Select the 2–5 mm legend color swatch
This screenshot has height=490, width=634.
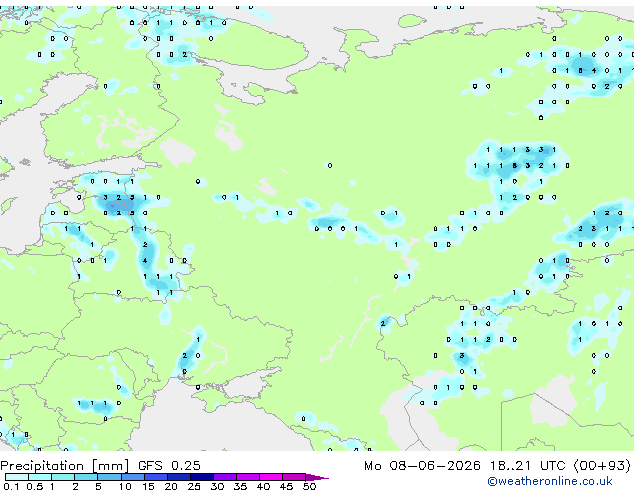coord(86,477)
